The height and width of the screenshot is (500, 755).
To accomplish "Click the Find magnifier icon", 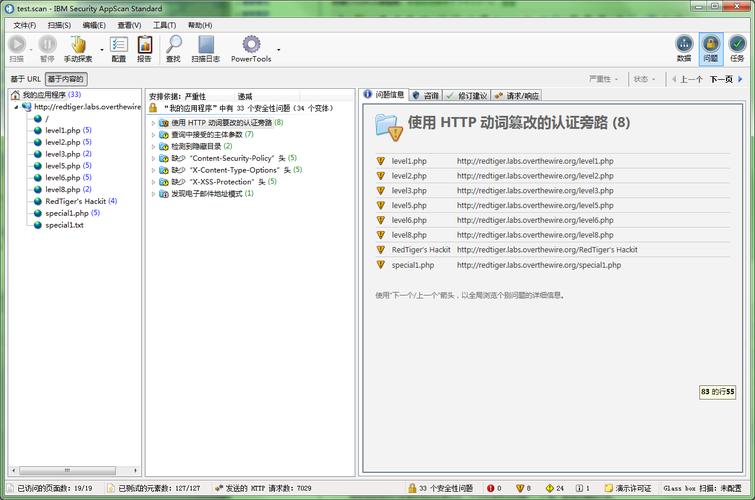I will coord(173,44).
